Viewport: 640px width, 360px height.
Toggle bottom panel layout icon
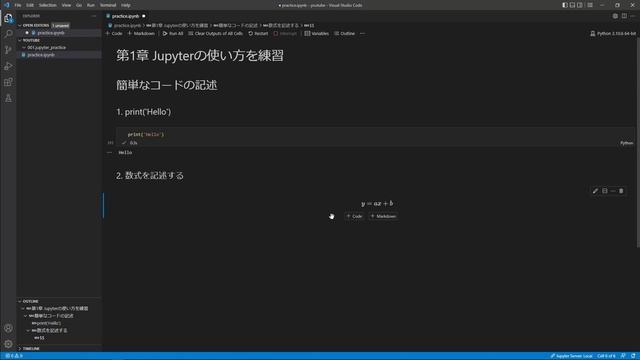tap(572, 5)
